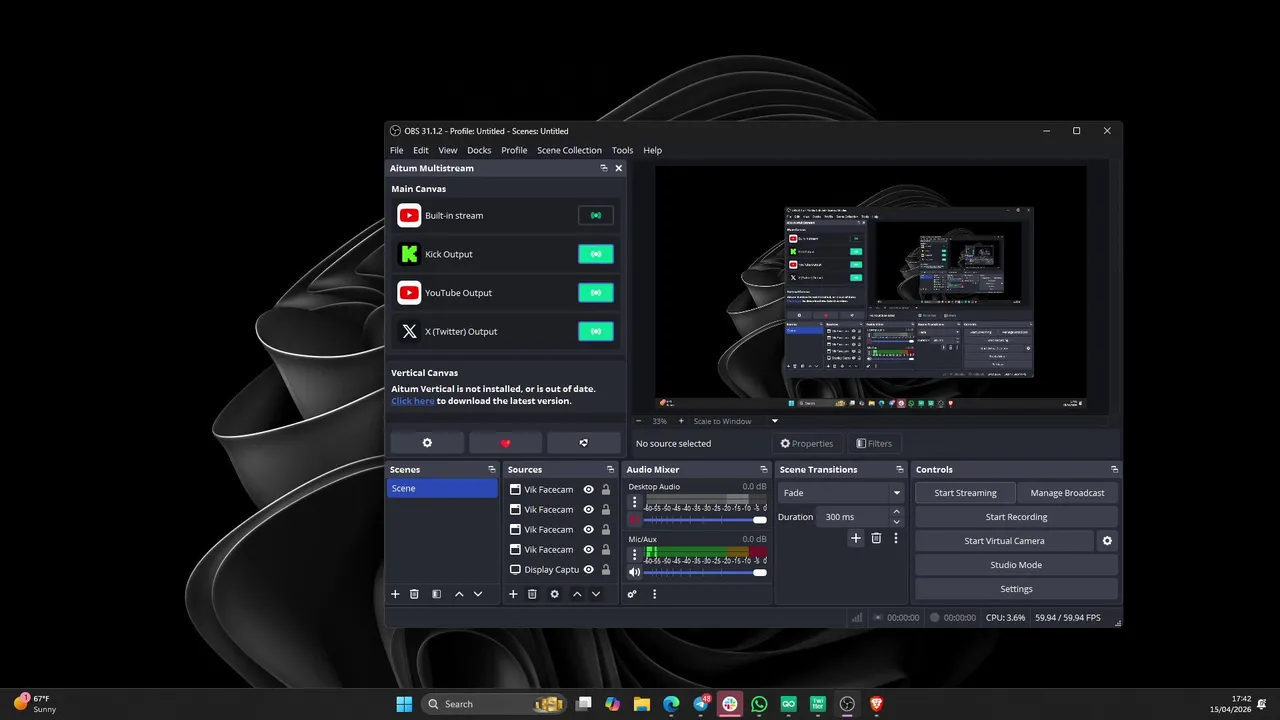Click YouTube icon beside YouTube Output

click(x=409, y=293)
